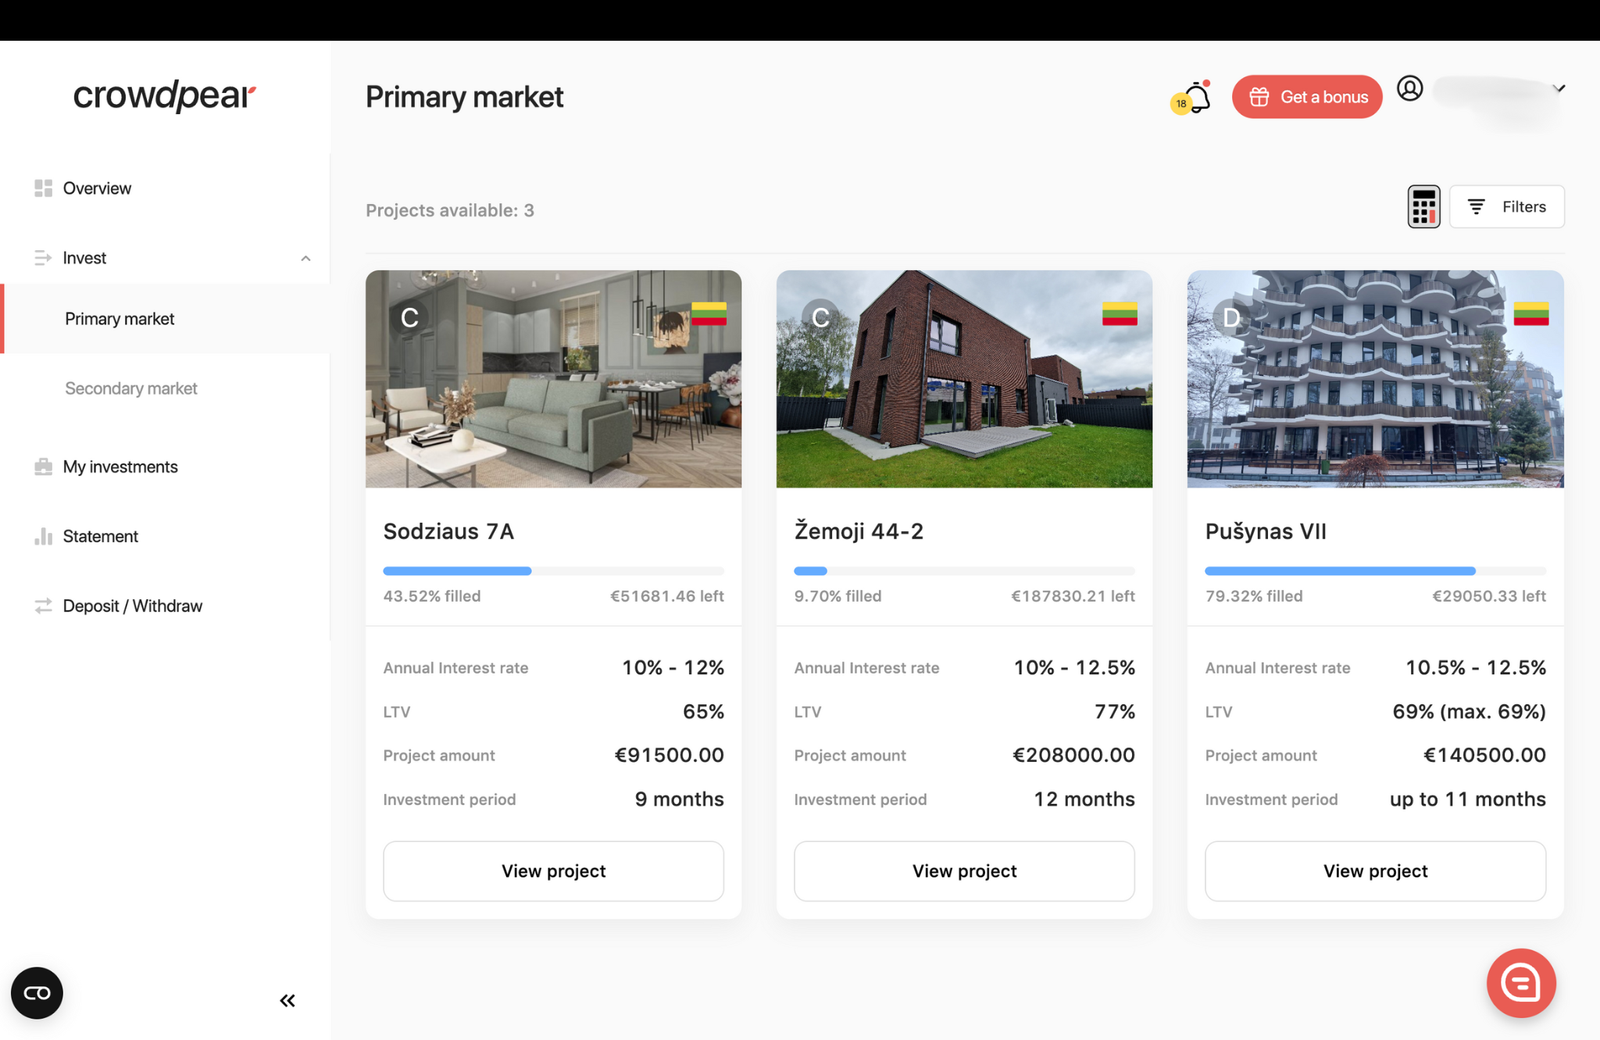The image size is (1600, 1040).
Task: View project for Pušynas VII
Action: [1376, 871]
